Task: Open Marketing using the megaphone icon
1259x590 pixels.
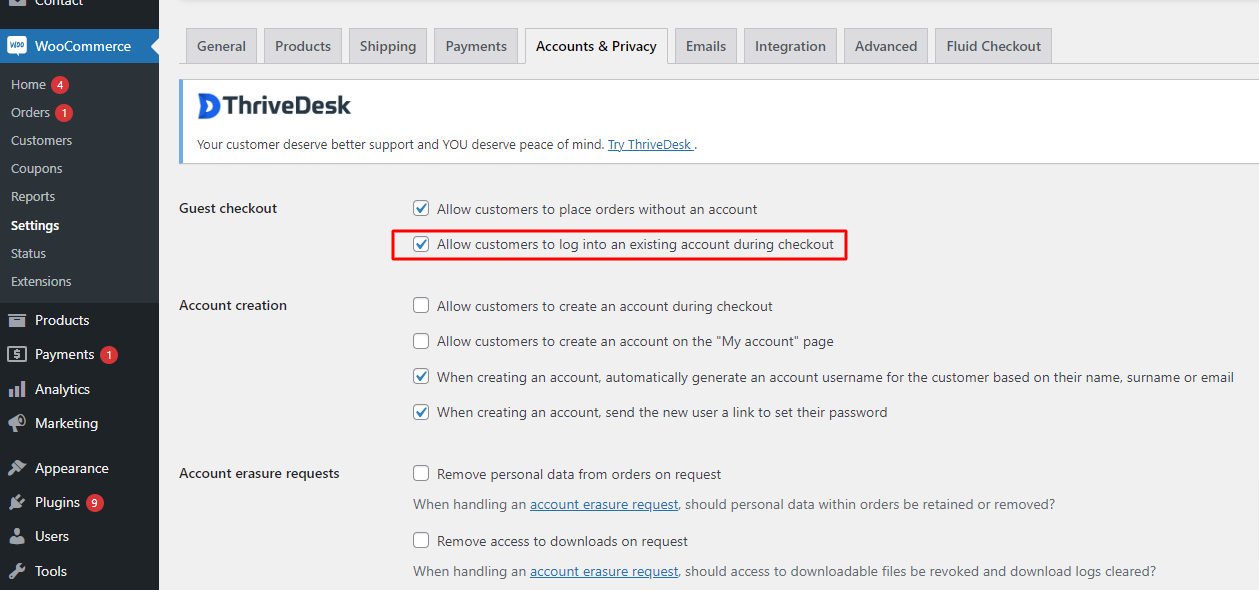Action: tap(18, 423)
